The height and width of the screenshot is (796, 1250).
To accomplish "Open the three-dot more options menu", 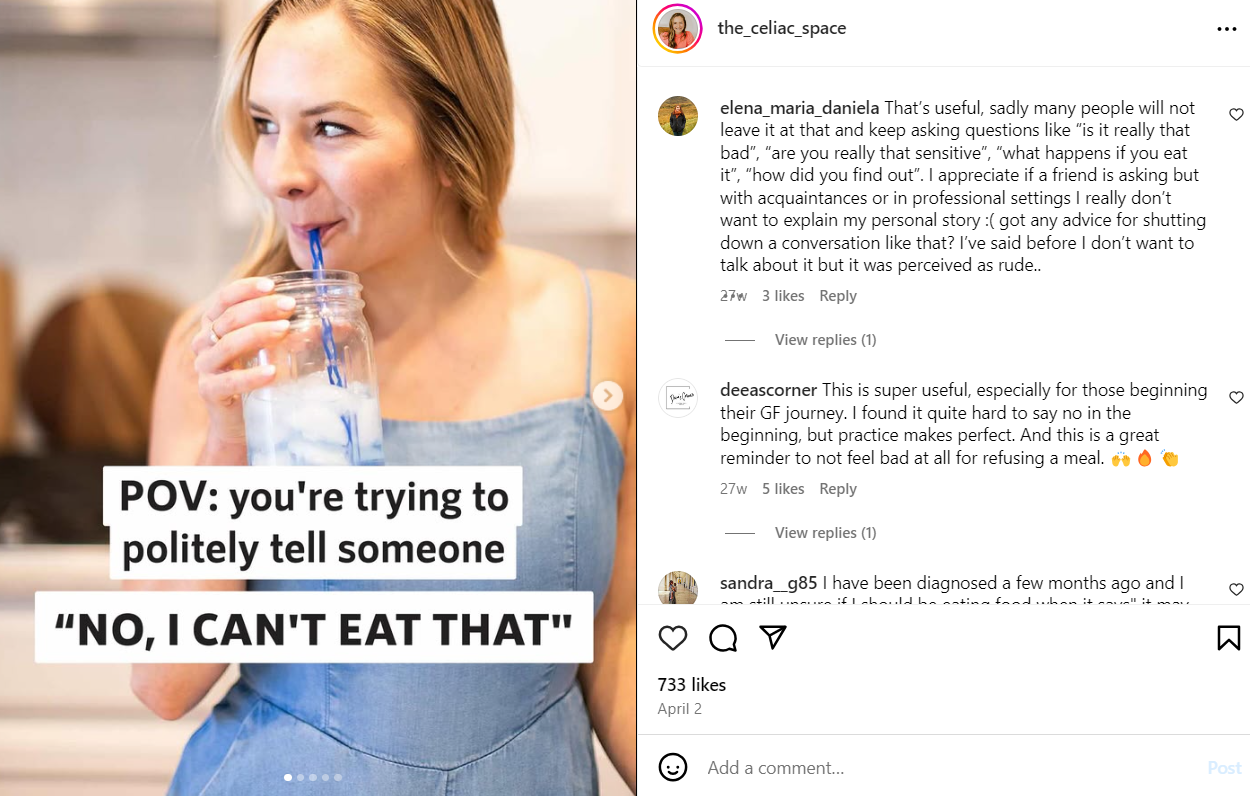I will click(x=1227, y=29).
